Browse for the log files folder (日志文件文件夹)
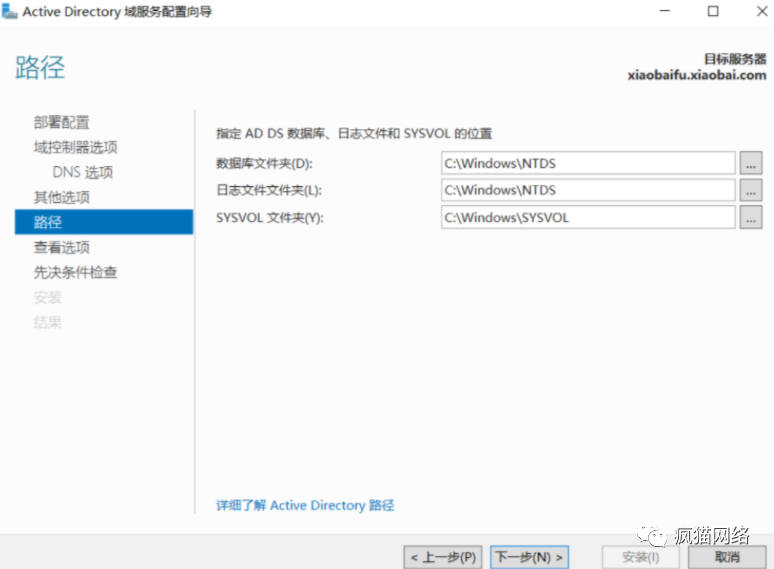 [751, 190]
